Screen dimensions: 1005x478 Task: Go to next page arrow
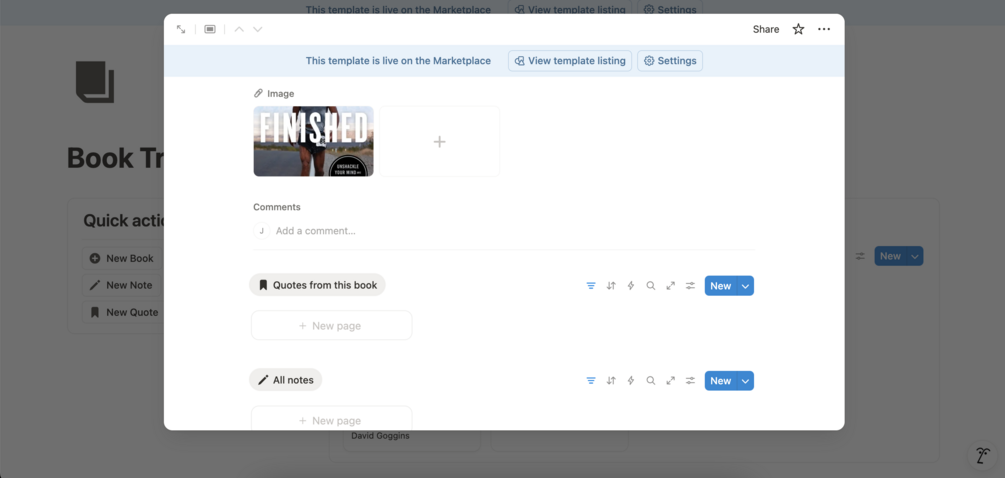point(258,29)
